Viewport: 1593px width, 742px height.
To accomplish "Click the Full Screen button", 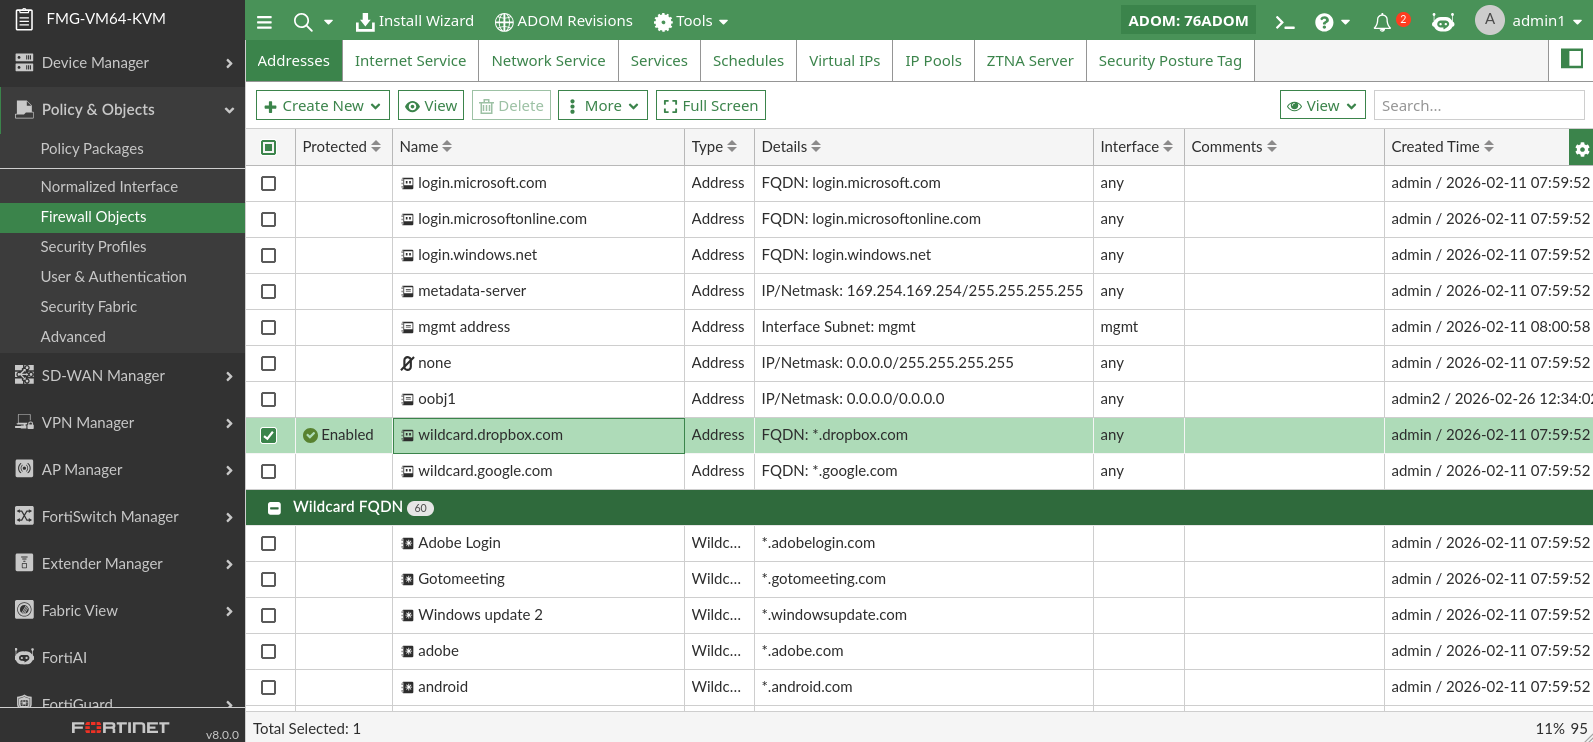I will tap(710, 106).
